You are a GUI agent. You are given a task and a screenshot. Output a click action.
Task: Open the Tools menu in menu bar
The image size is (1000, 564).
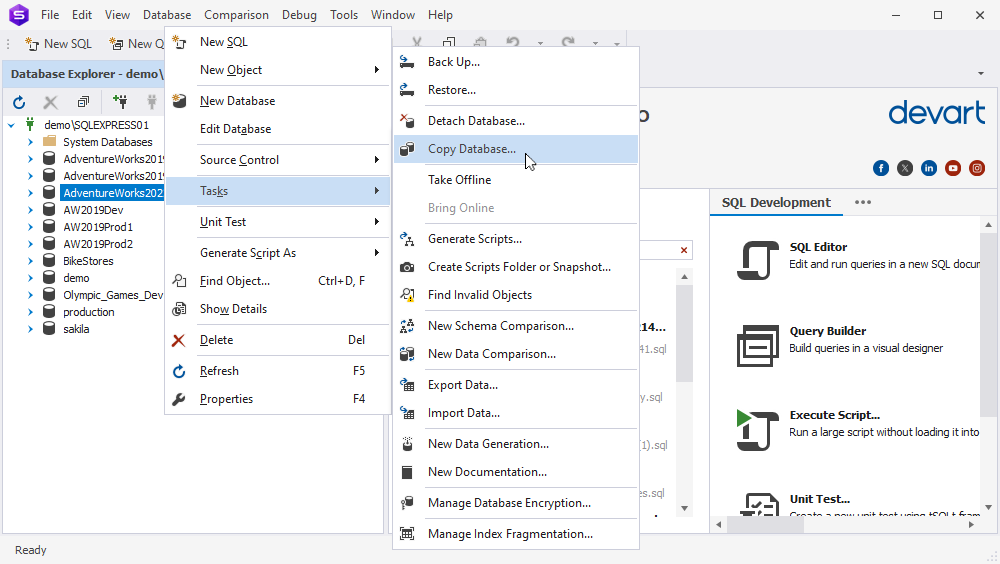(x=344, y=15)
